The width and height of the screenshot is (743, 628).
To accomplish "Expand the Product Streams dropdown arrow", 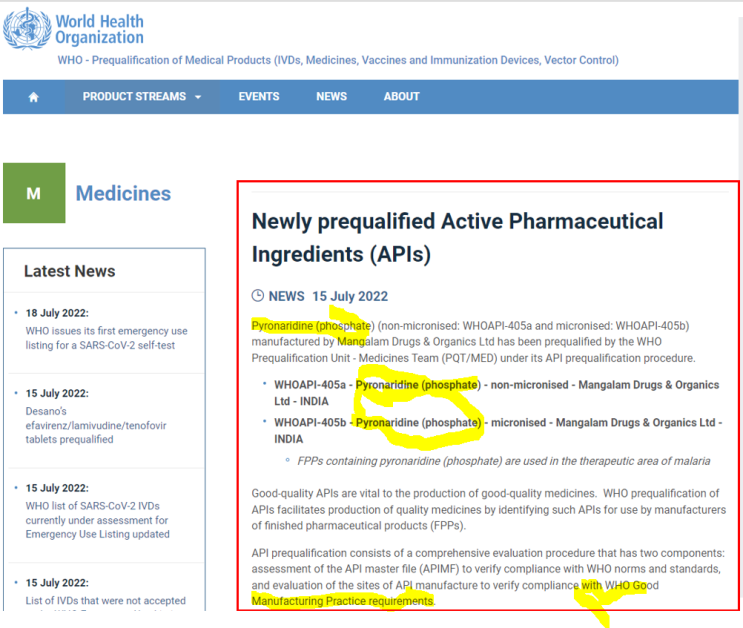I will pos(198,97).
